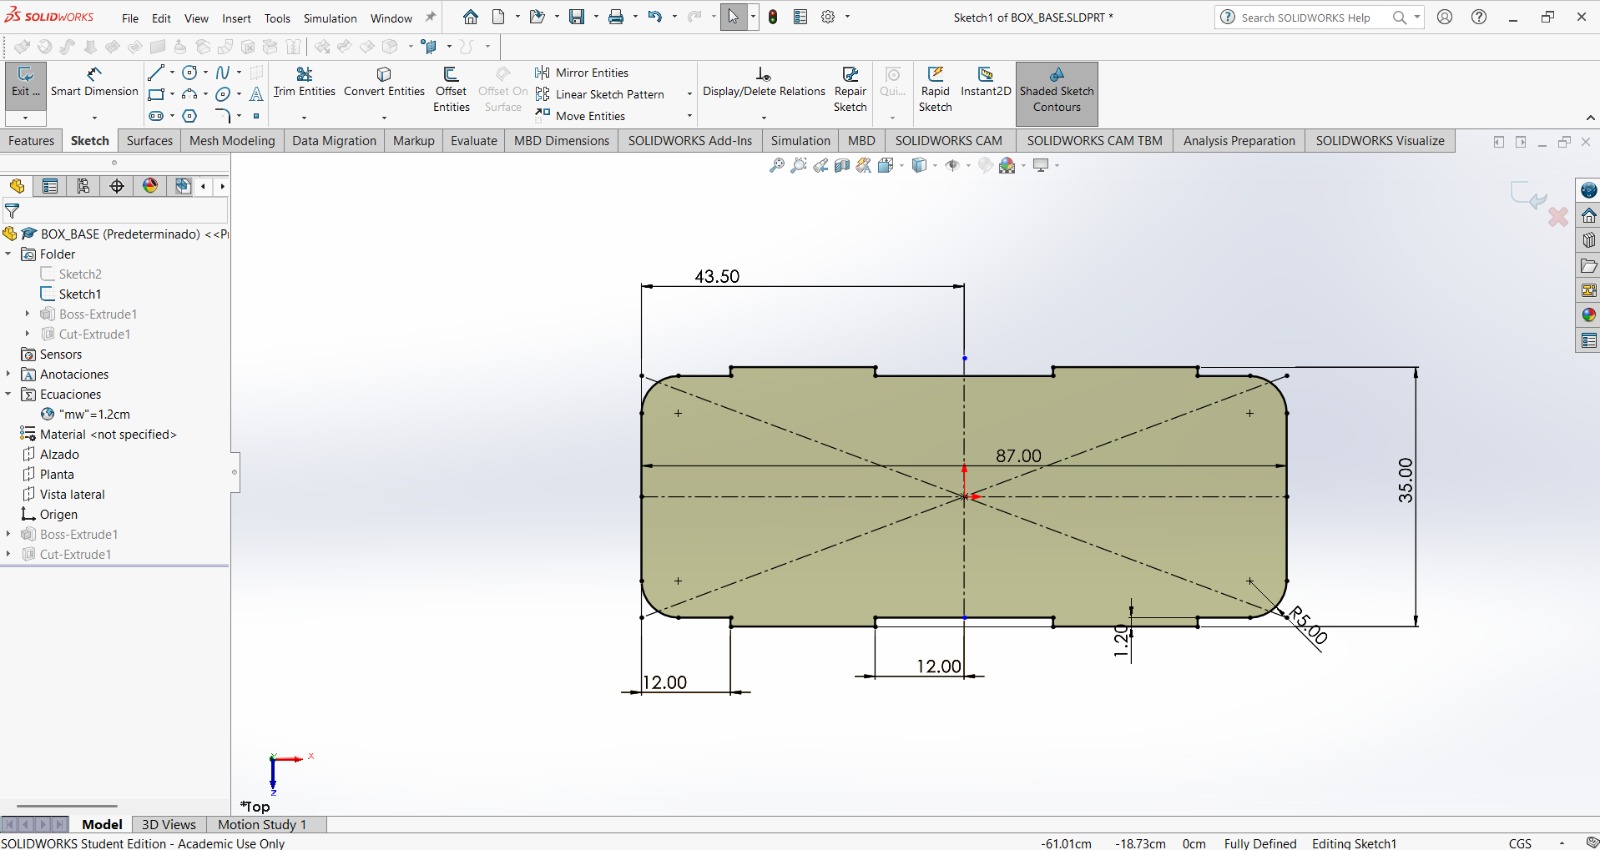Image resolution: width=1600 pixels, height=850 pixels.
Task: Choose the Offset Entities tool
Action: (x=451, y=89)
